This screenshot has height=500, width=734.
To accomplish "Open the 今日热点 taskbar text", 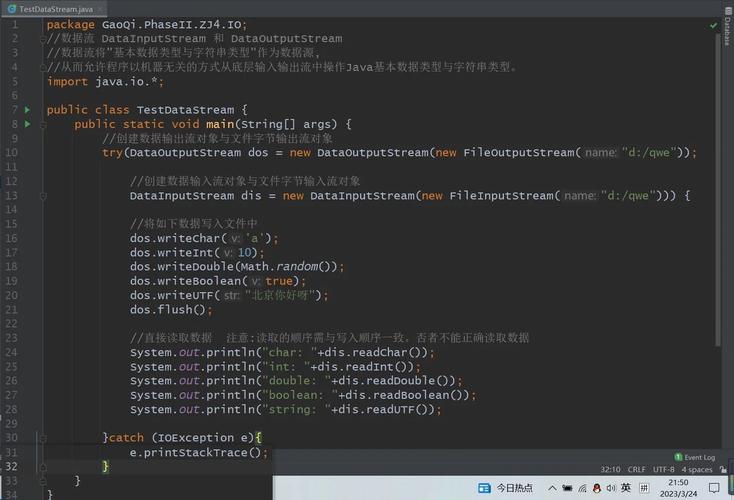I will click(514, 488).
